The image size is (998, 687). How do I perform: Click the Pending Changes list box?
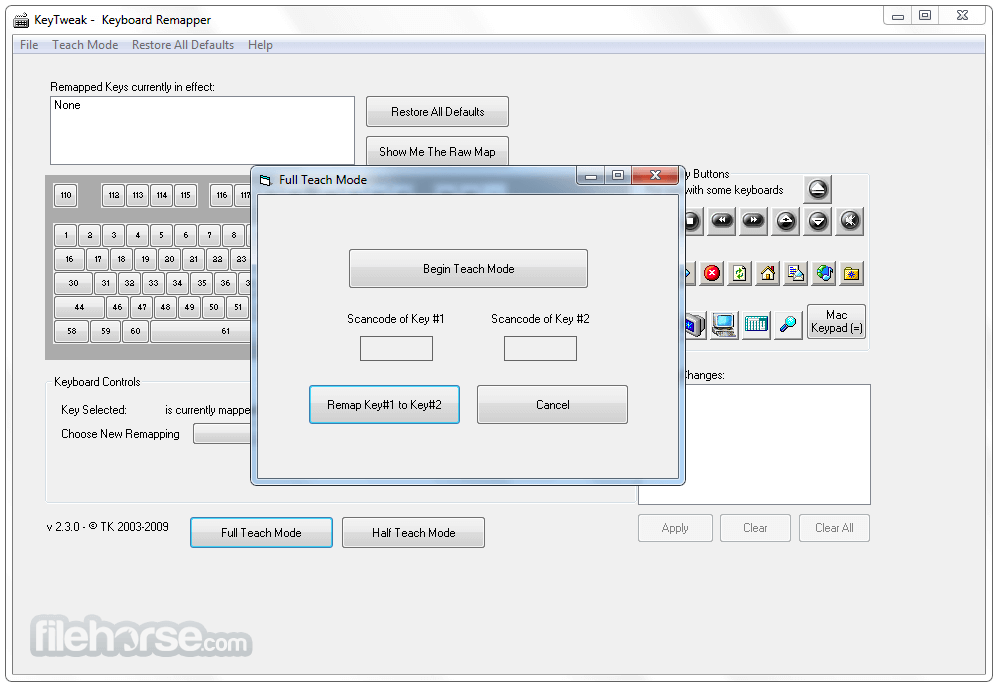pos(777,444)
